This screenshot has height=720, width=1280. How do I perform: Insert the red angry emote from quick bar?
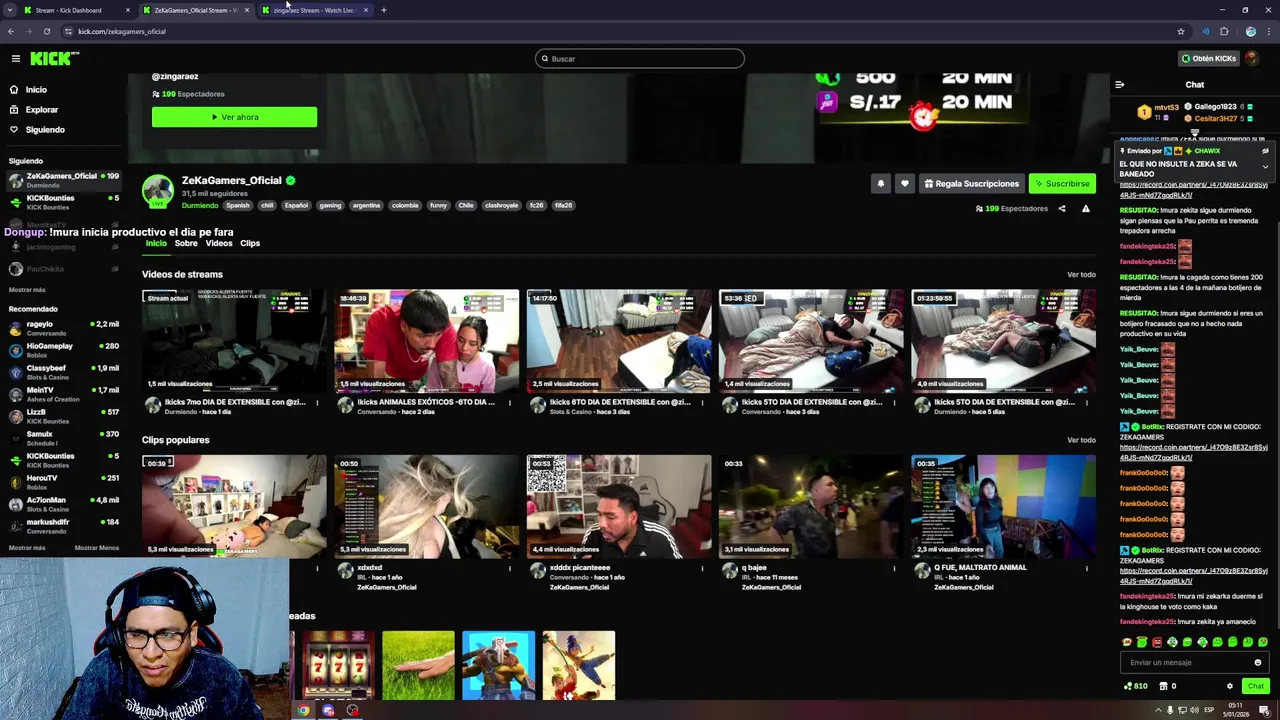(1157, 643)
